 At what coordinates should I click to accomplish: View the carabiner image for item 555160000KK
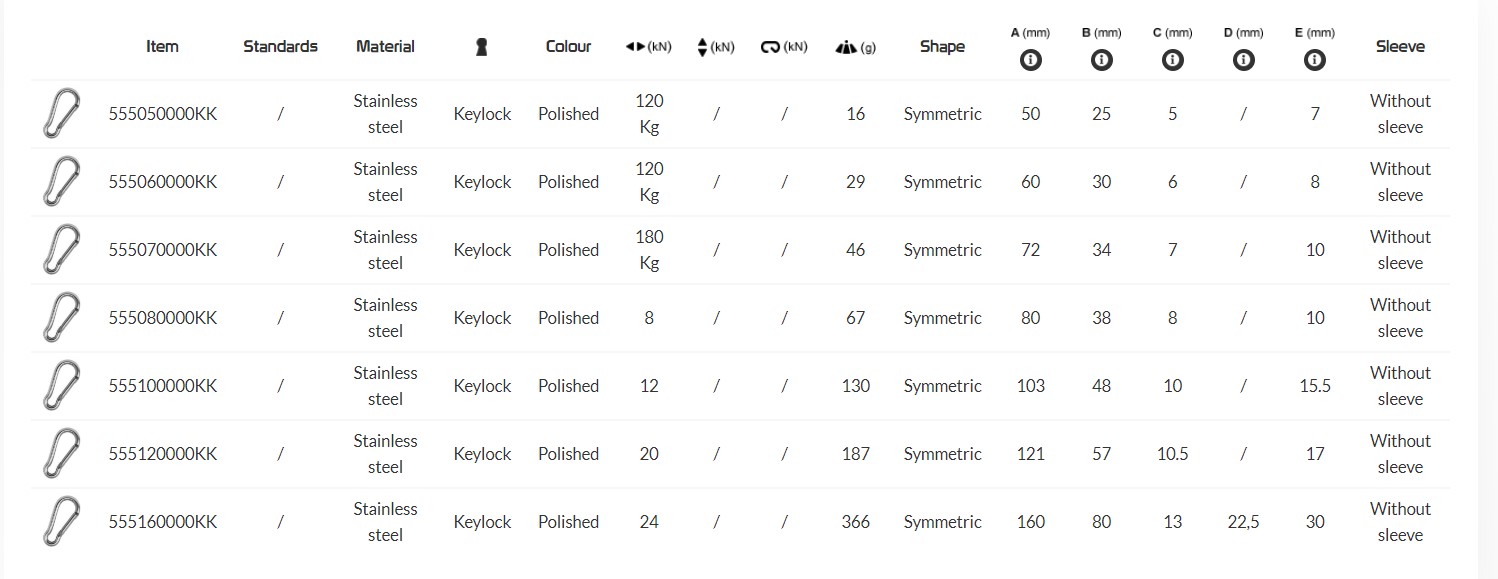pyautogui.click(x=61, y=521)
